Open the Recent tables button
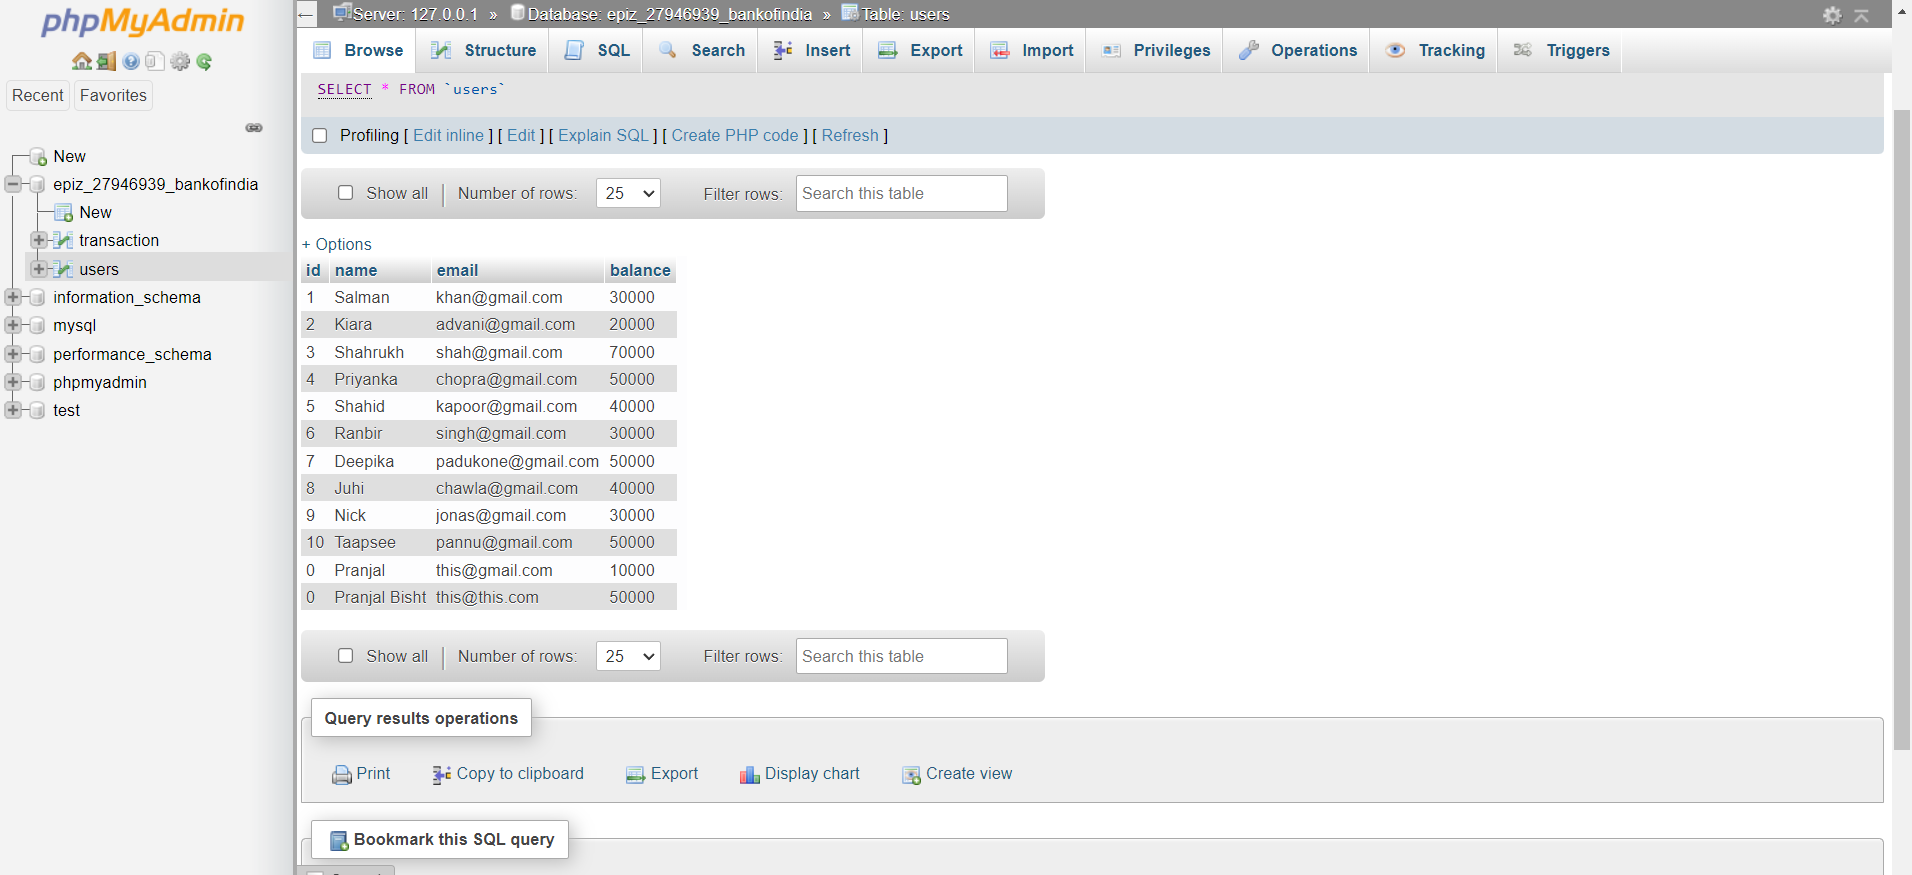The height and width of the screenshot is (875, 1912). coord(38,95)
